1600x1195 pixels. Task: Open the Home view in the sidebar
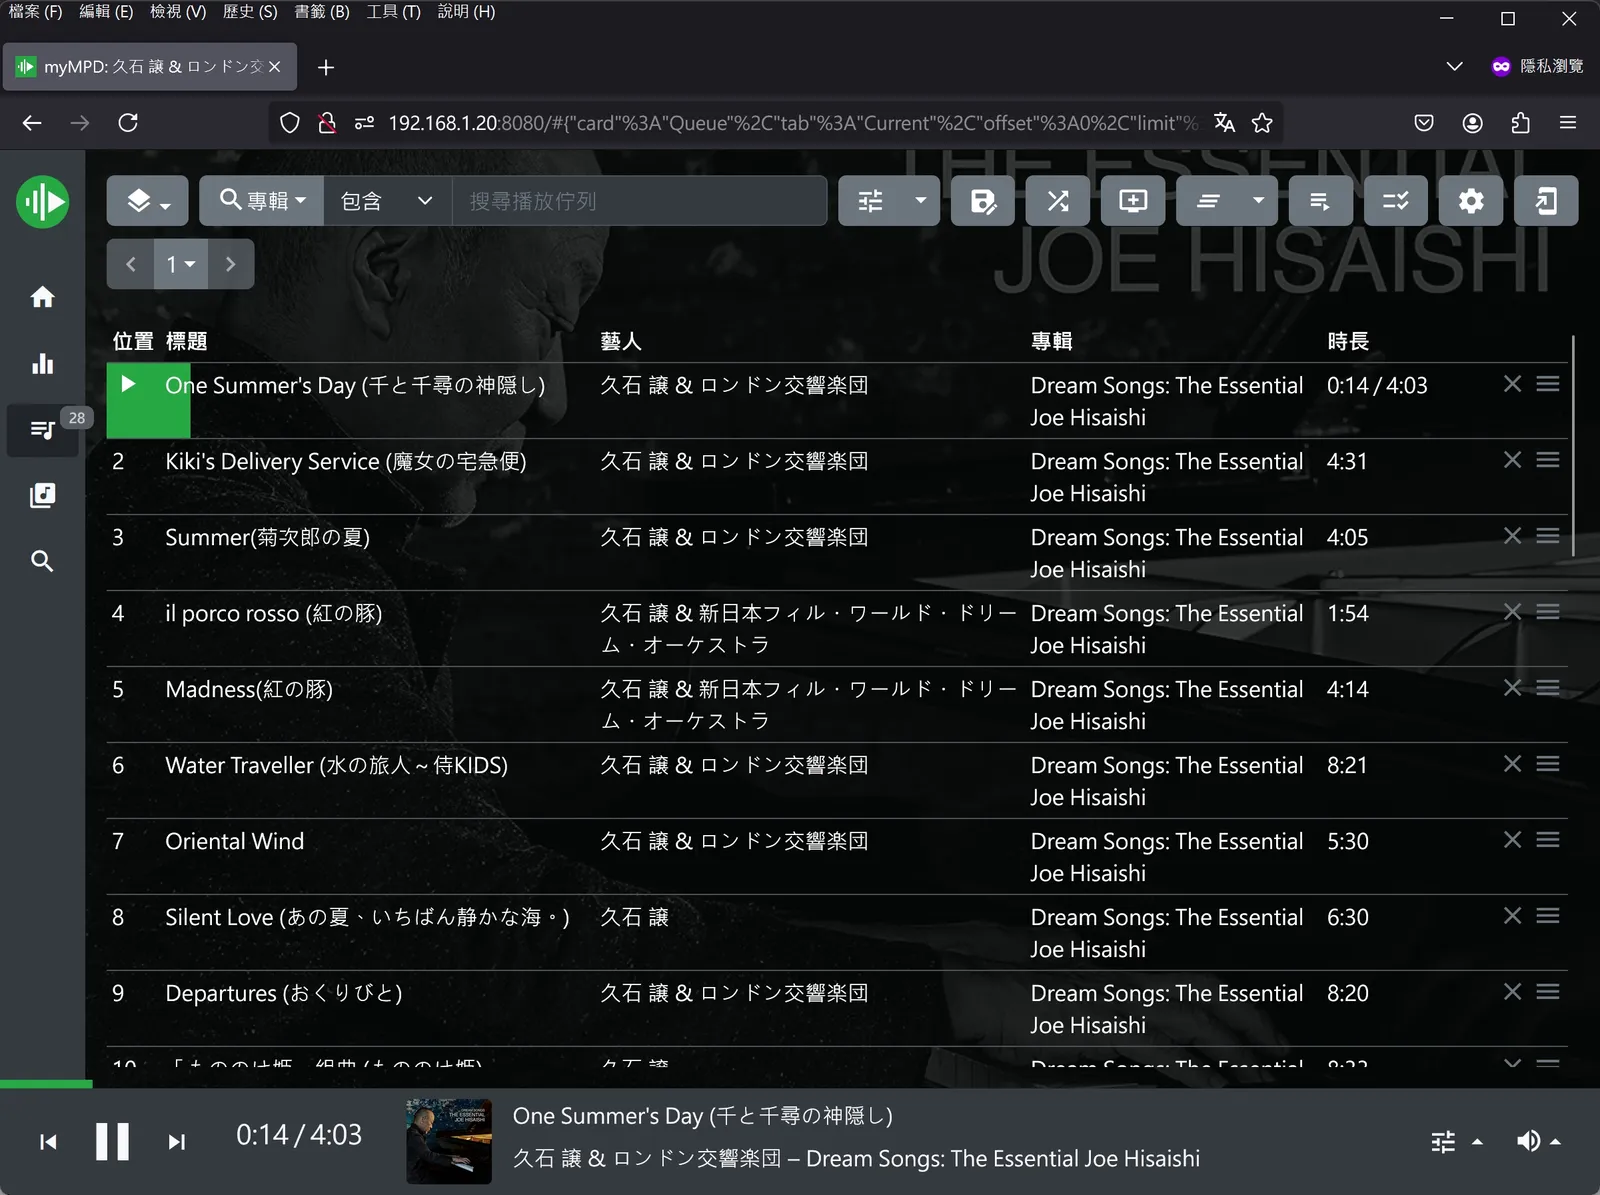tap(42, 297)
